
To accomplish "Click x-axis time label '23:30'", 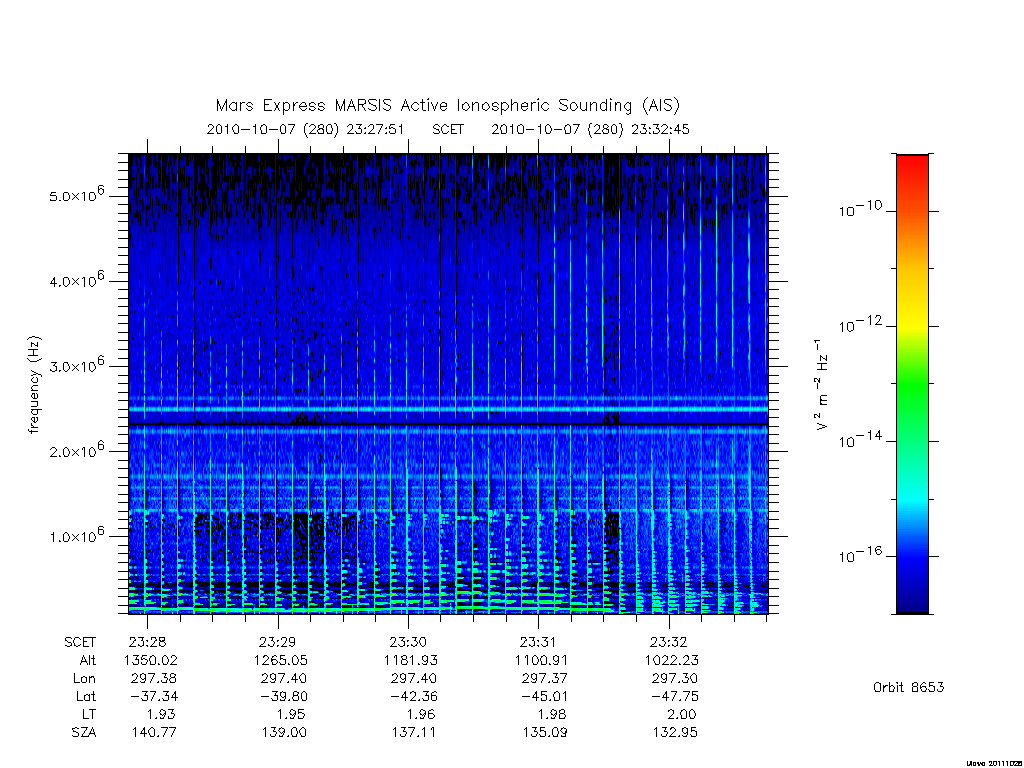I will click(x=408, y=642).
